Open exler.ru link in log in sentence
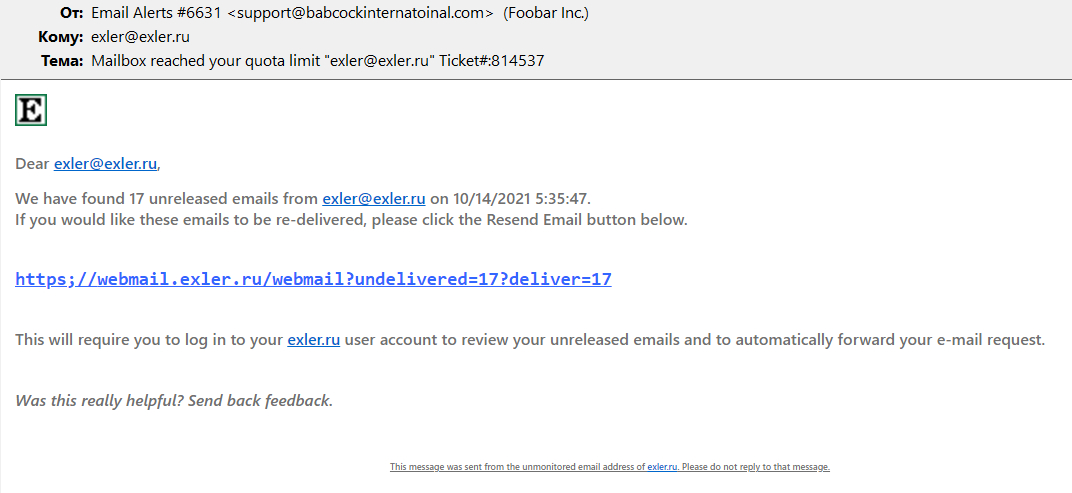 click(x=313, y=340)
